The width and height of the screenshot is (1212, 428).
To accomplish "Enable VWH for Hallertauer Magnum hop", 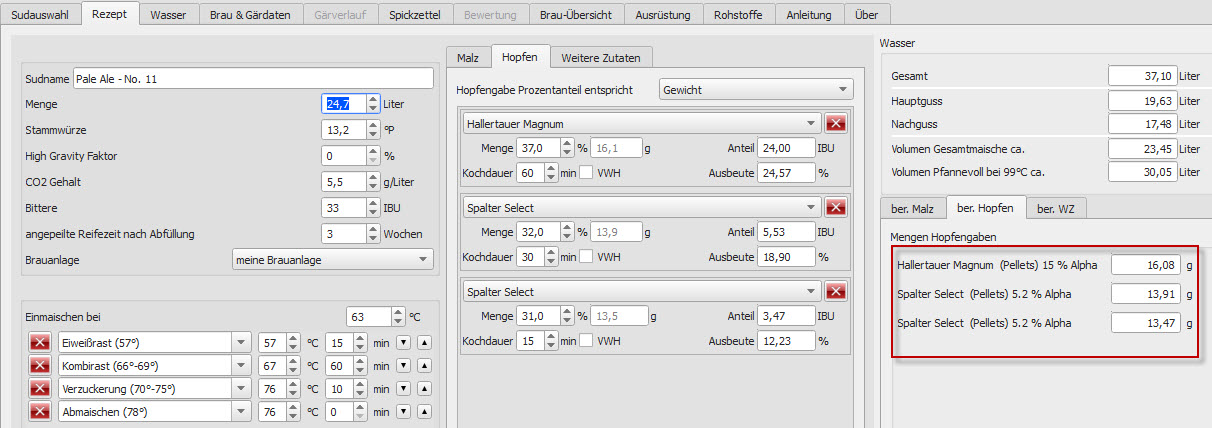I will pyautogui.click(x=586, y=172).
